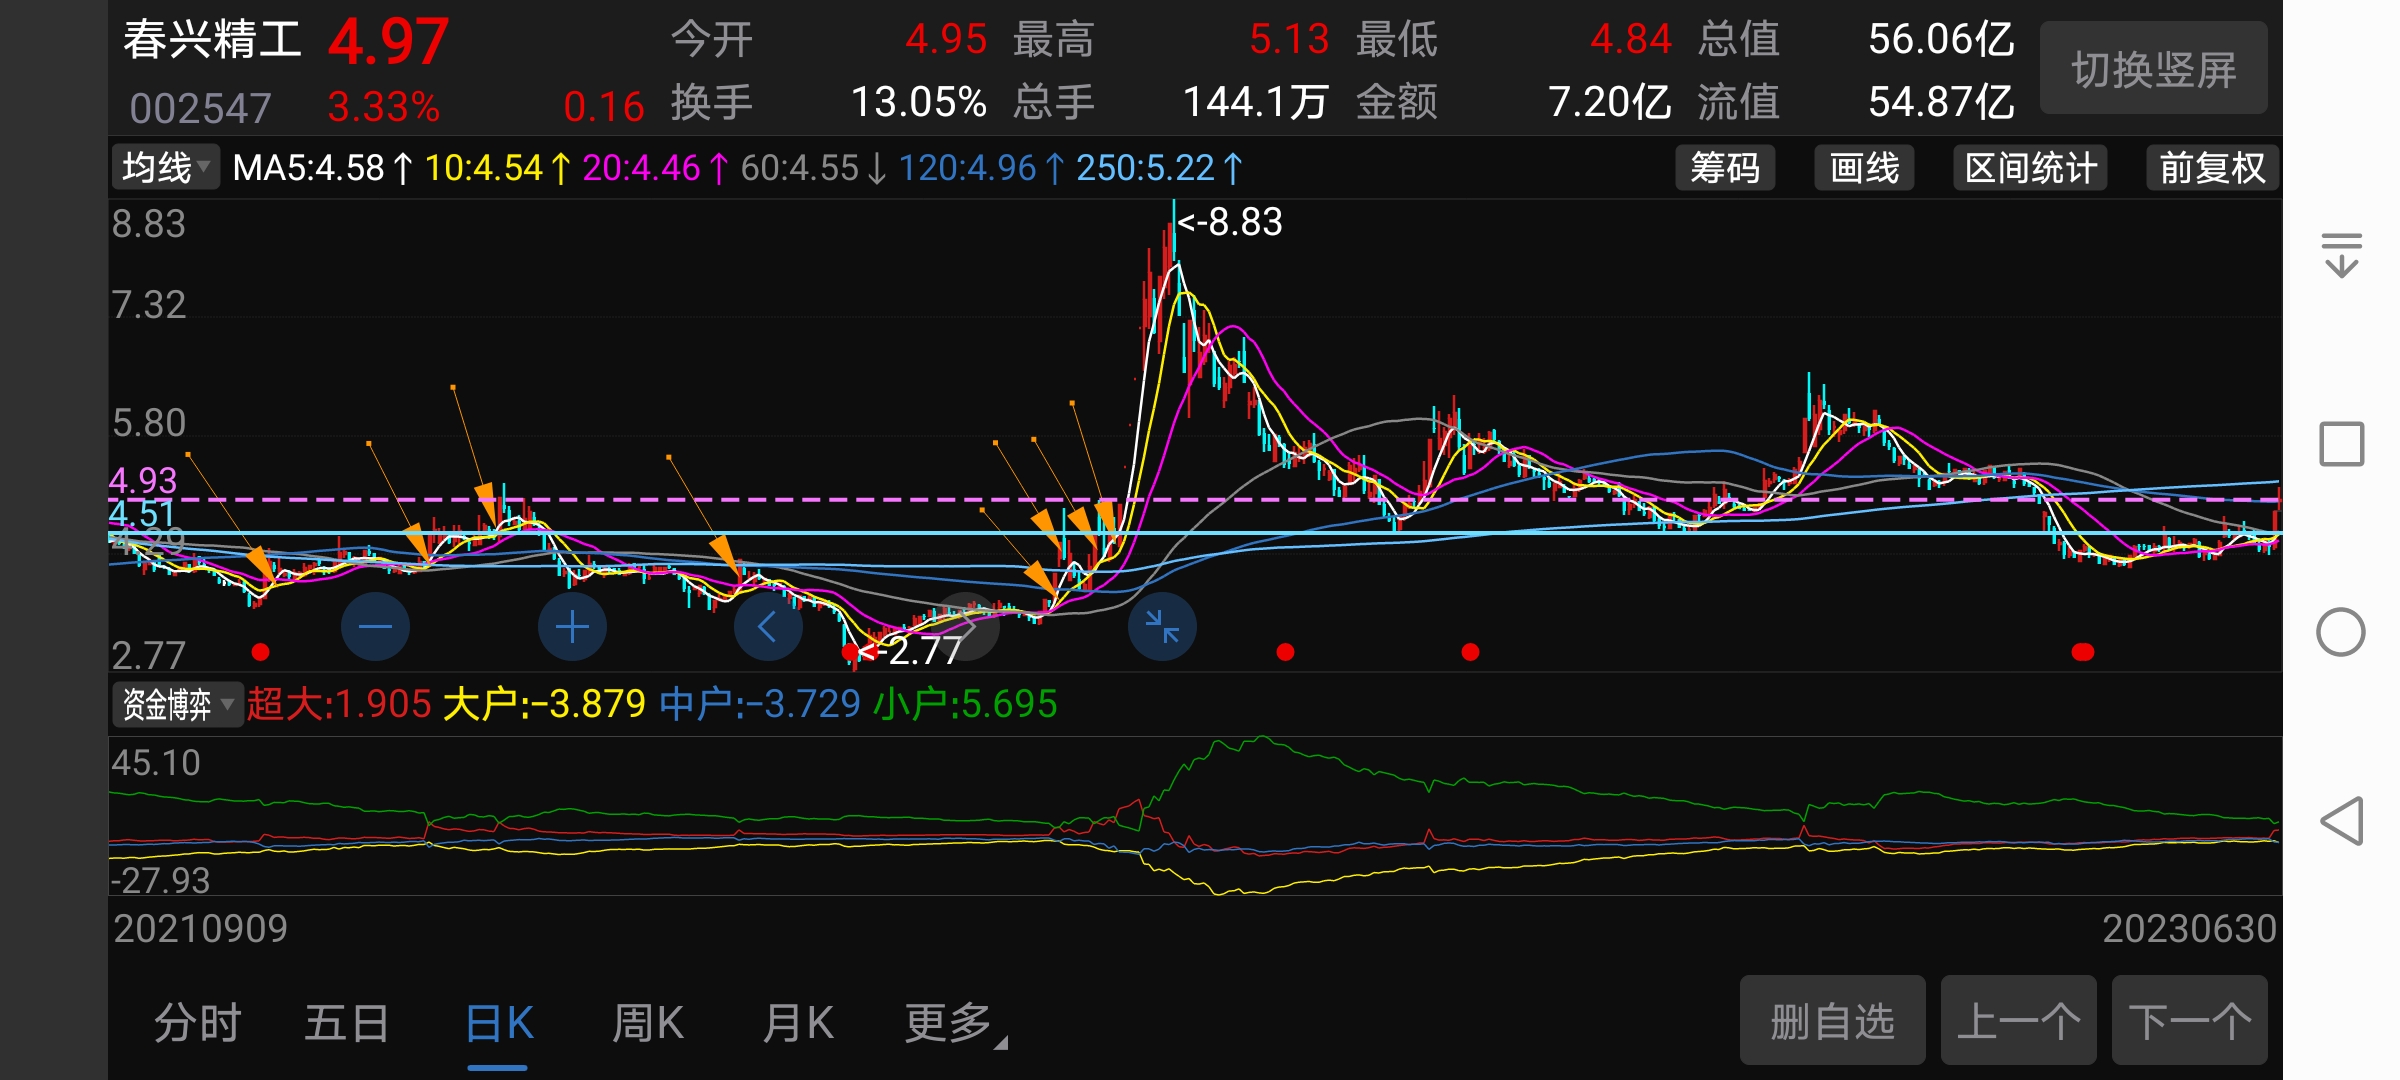Viewport: 2400px width, 1080px height.
Task: Open the 均线 indicator dropdown
Action: [165, 168]
